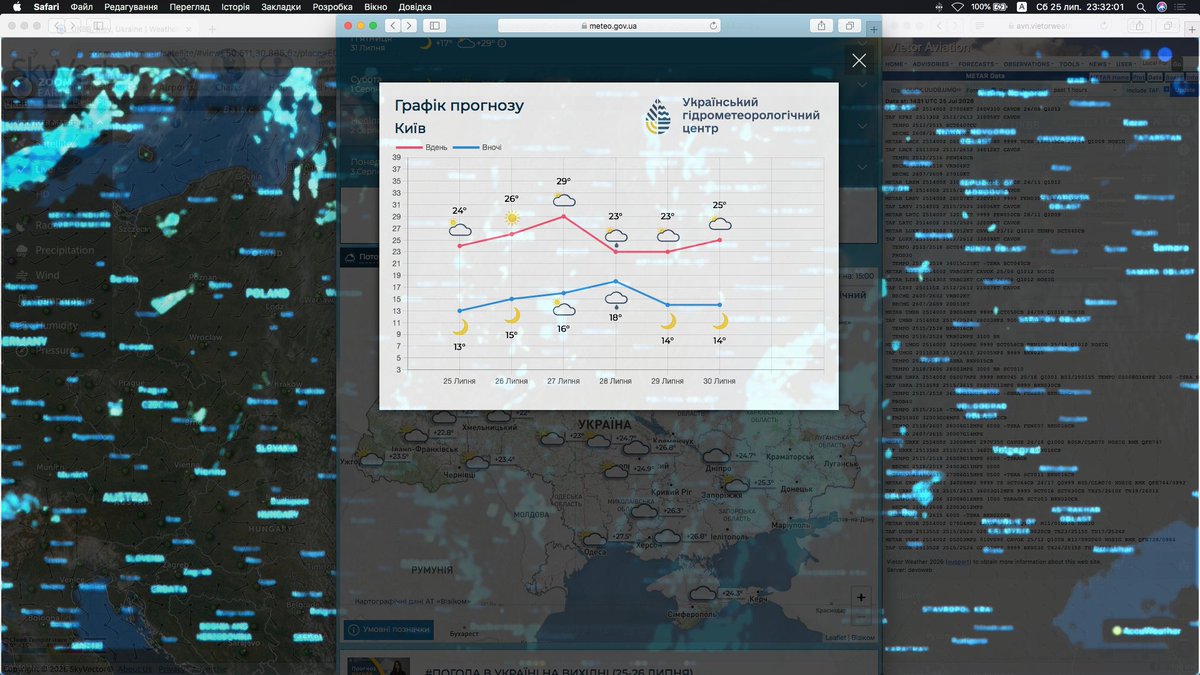Select Wind layer in left weather window

(38, 275)
